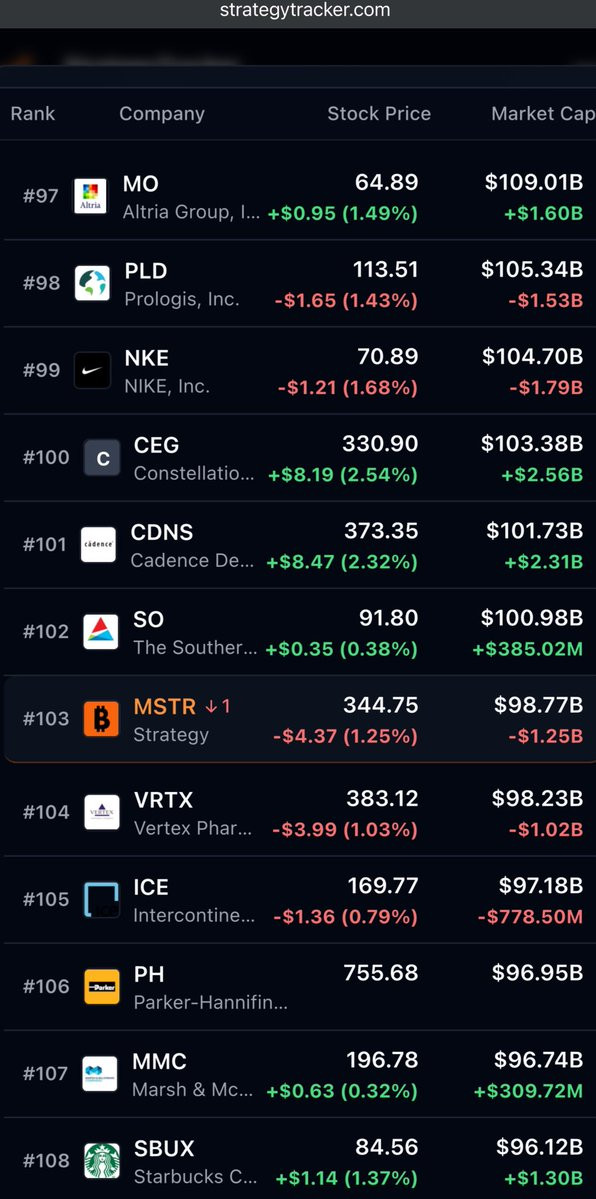Click the Starbucks siren logo icon
The image size is (596, 1199).
(102, 1161)
